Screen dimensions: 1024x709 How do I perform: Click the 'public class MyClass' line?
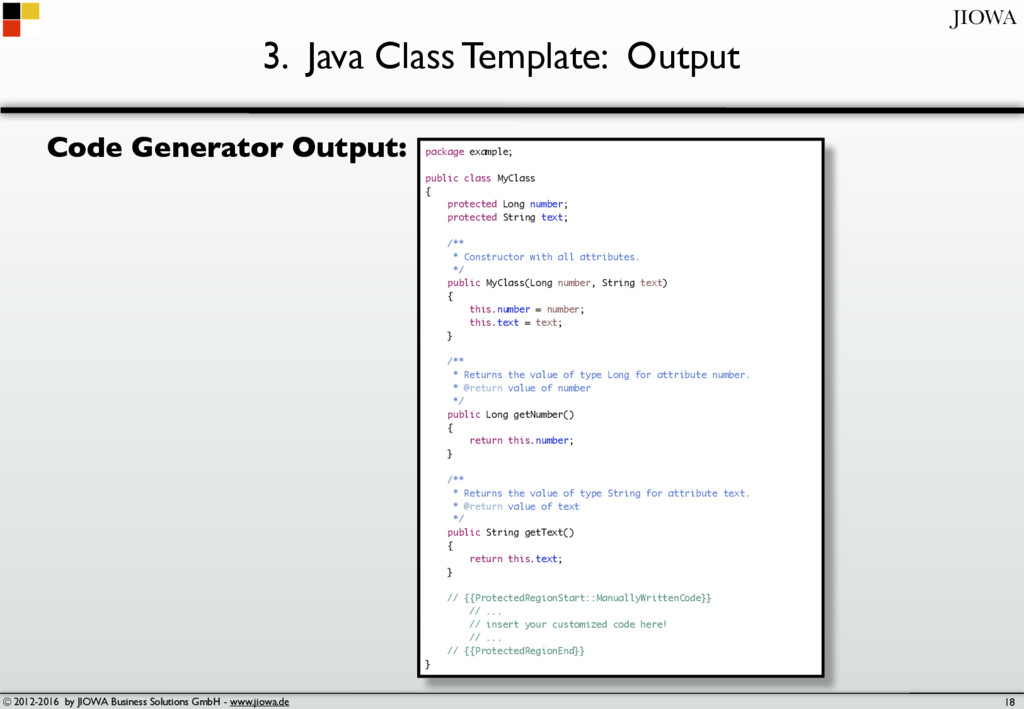tap(480, 178)
